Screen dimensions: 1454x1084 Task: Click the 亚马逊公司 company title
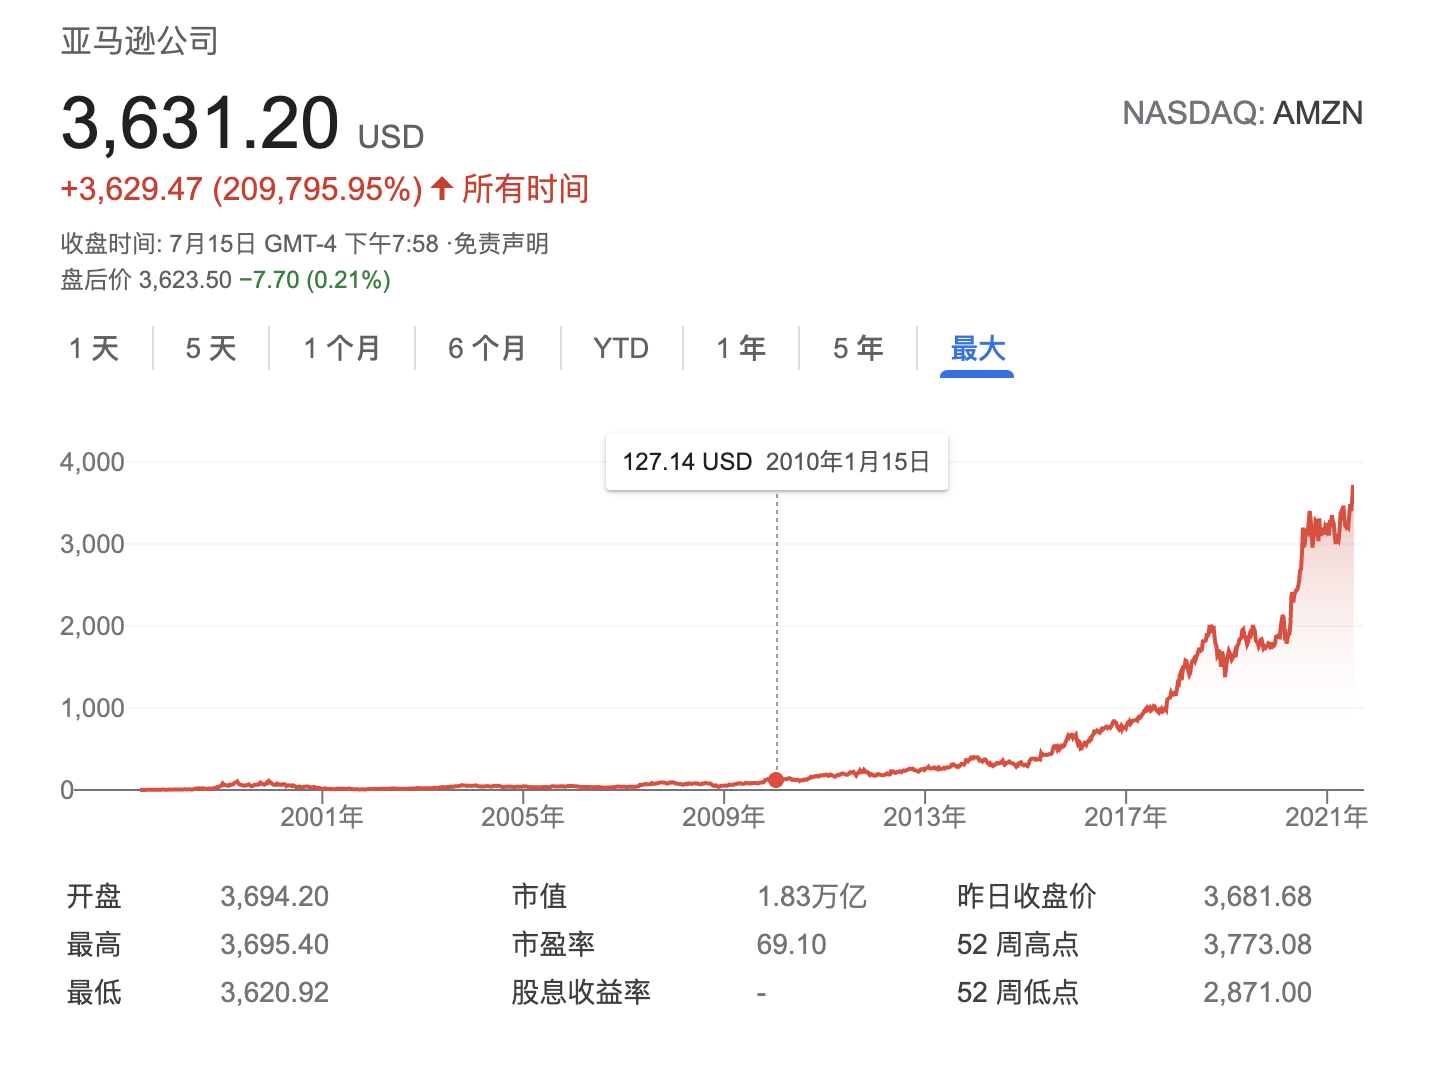pyautogui.click(x=140, y=41)
